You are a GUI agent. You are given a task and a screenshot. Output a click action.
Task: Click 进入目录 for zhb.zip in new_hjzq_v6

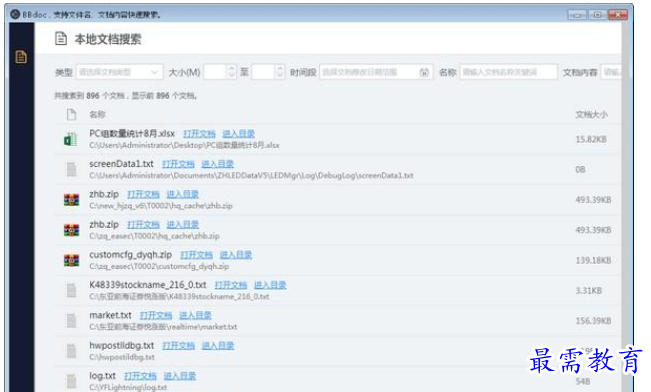click(183, 194)
